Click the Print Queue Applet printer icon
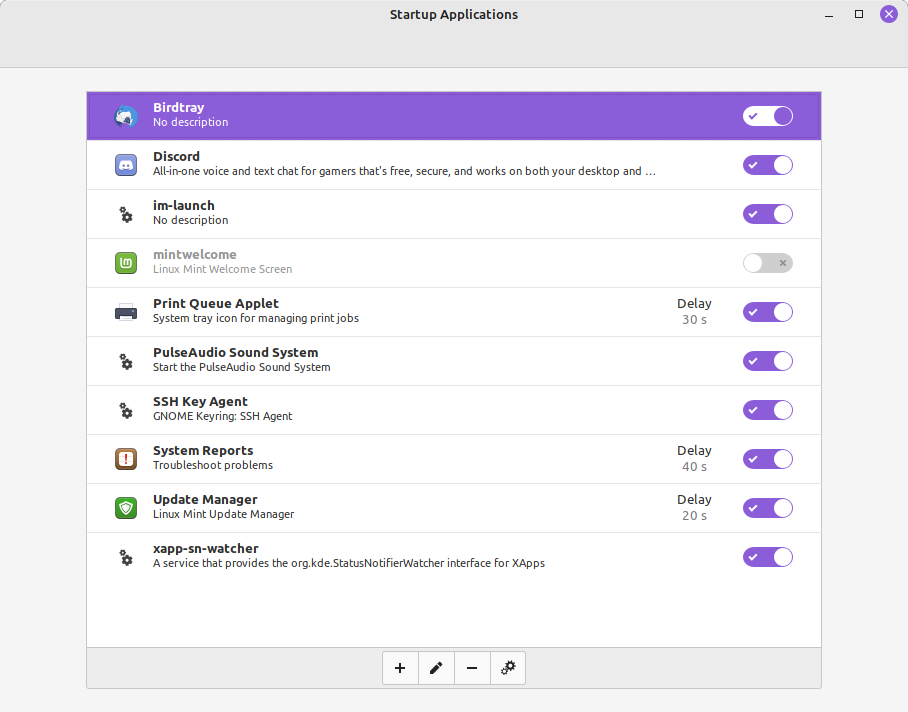 click(x=126, y=312)
